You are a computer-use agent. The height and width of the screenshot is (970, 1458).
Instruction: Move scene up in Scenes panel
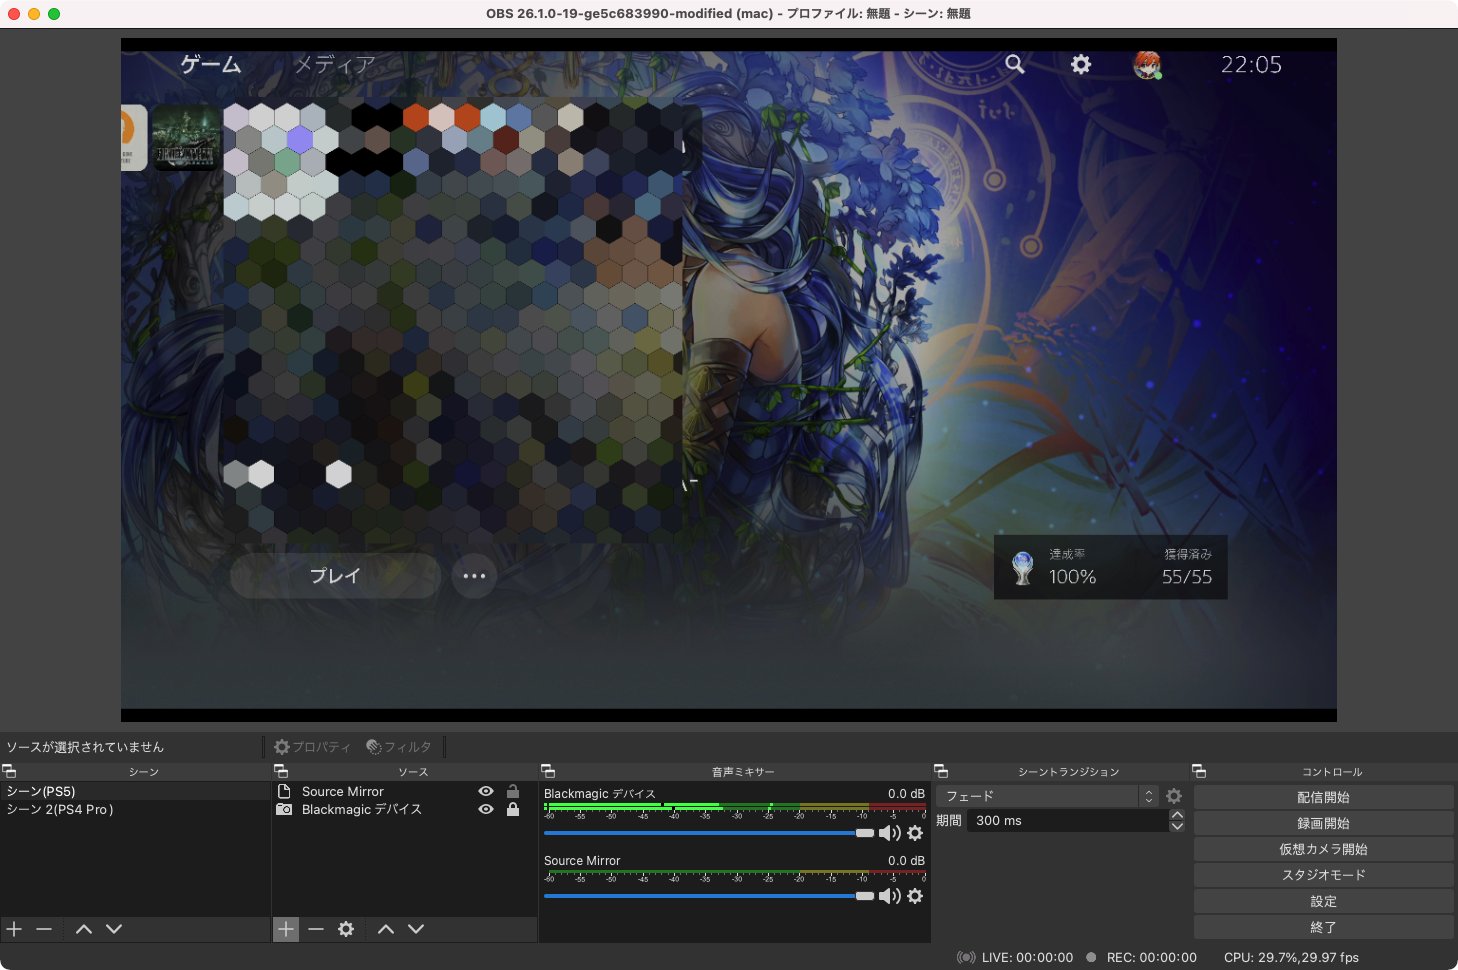(x=84, y=929)
